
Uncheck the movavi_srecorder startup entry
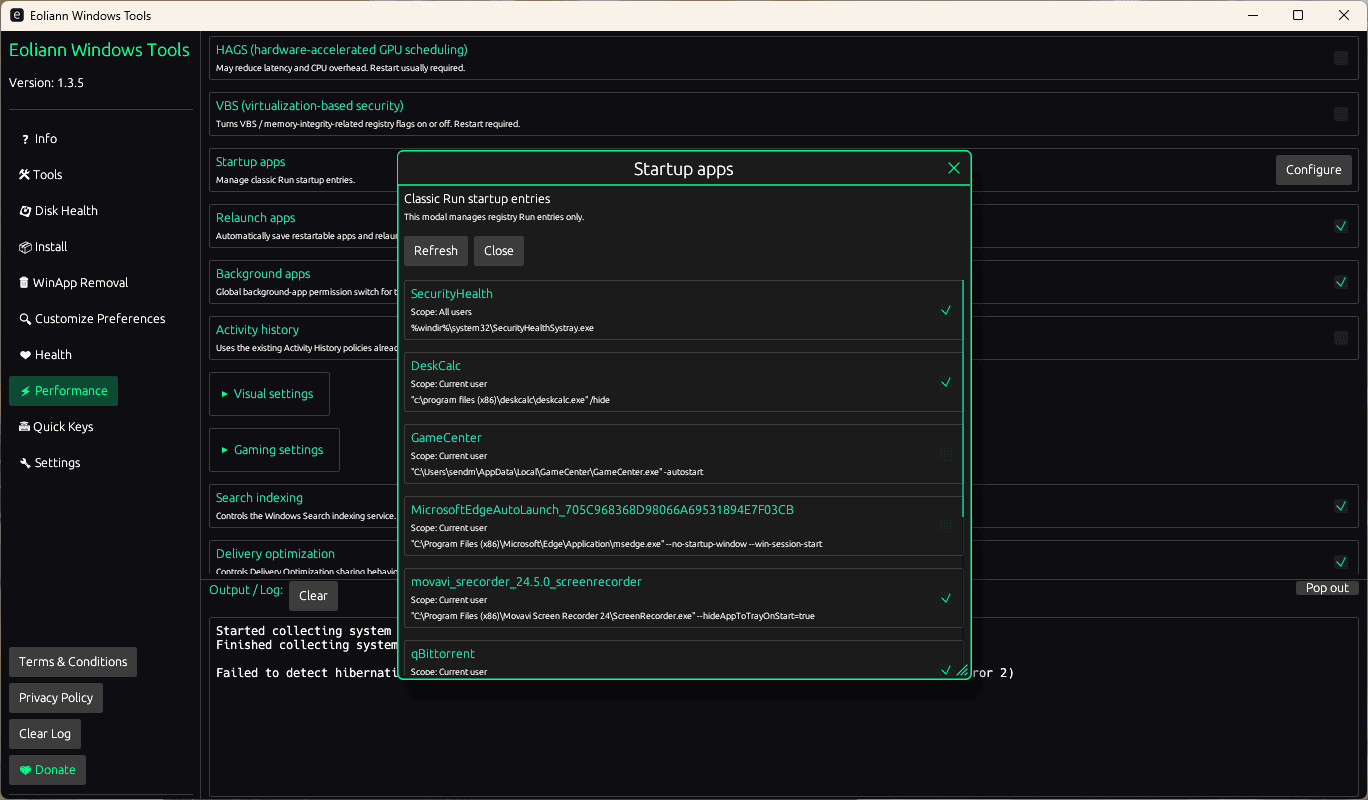point(946,598)
